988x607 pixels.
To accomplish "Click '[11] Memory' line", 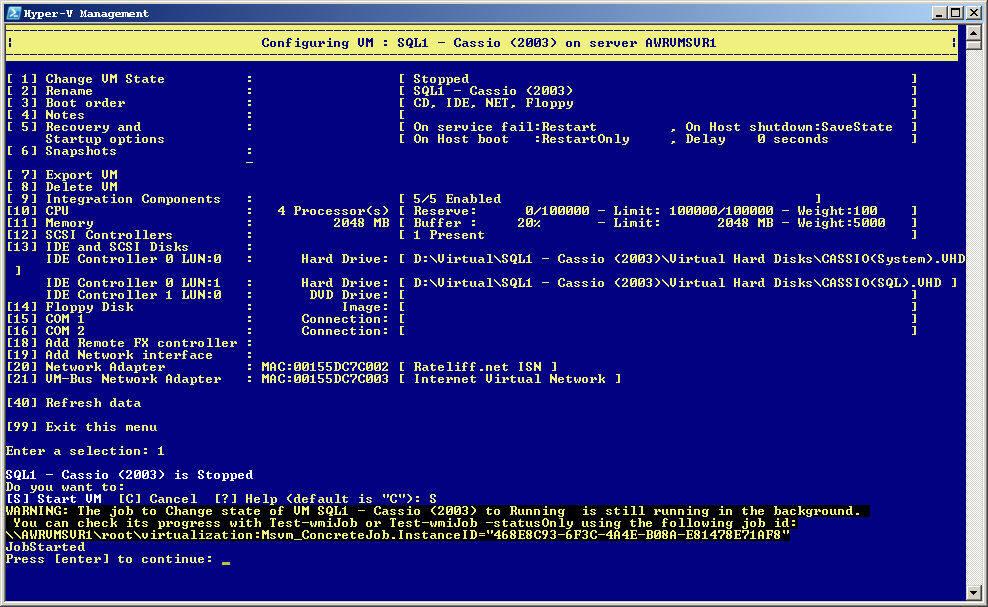I will click(x=50, y=223).
